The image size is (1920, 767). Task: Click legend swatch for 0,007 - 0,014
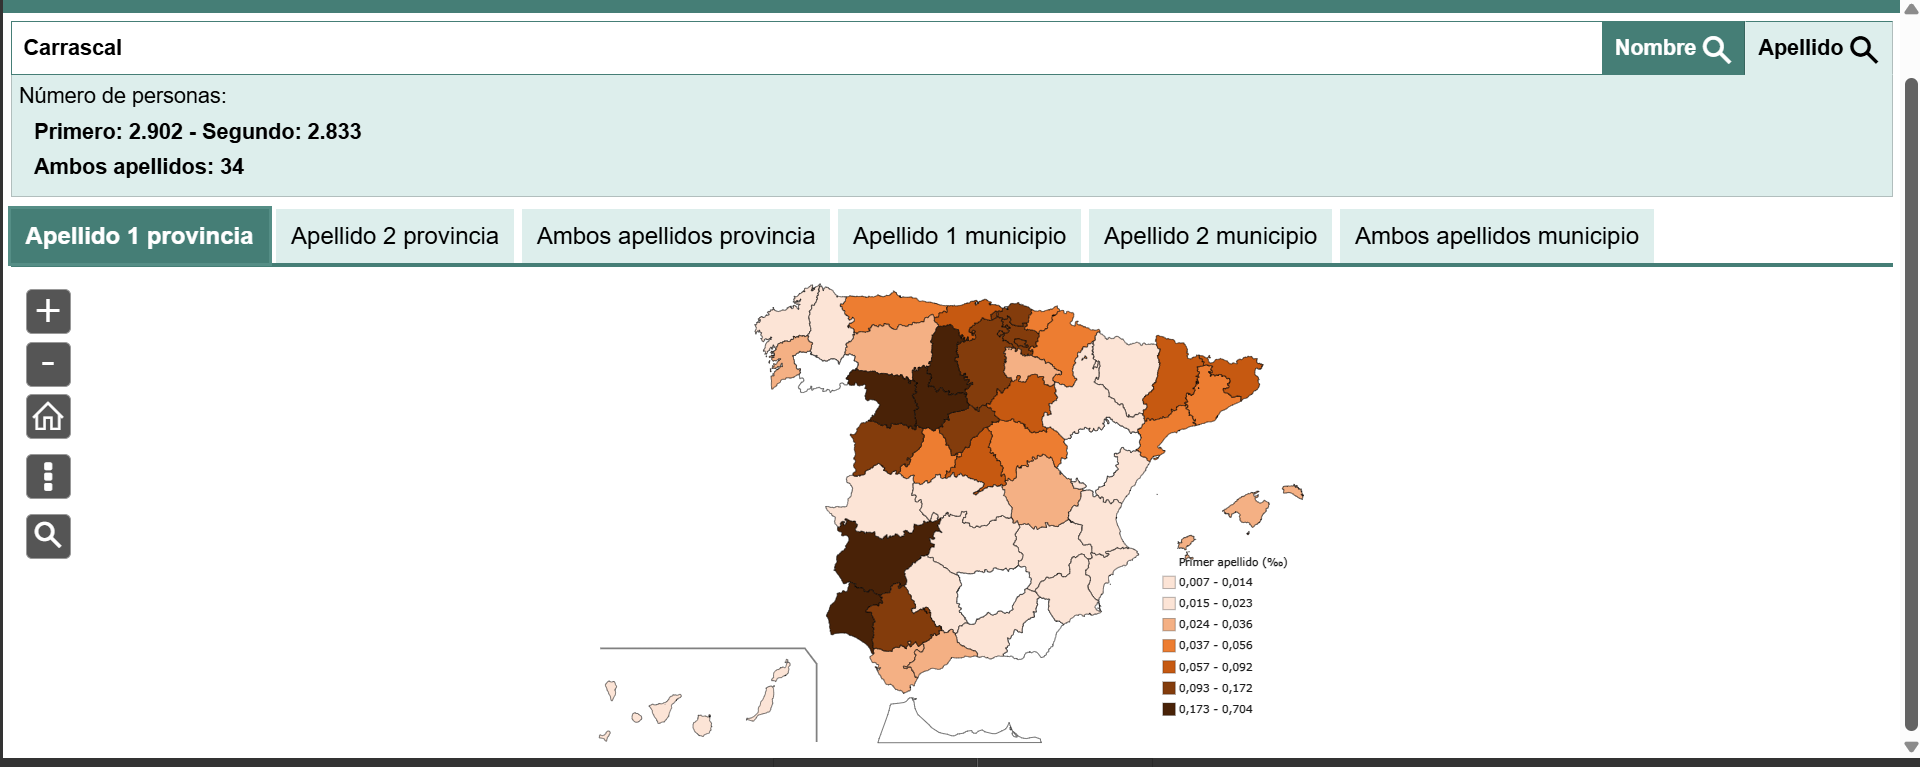coord(1168,582)
